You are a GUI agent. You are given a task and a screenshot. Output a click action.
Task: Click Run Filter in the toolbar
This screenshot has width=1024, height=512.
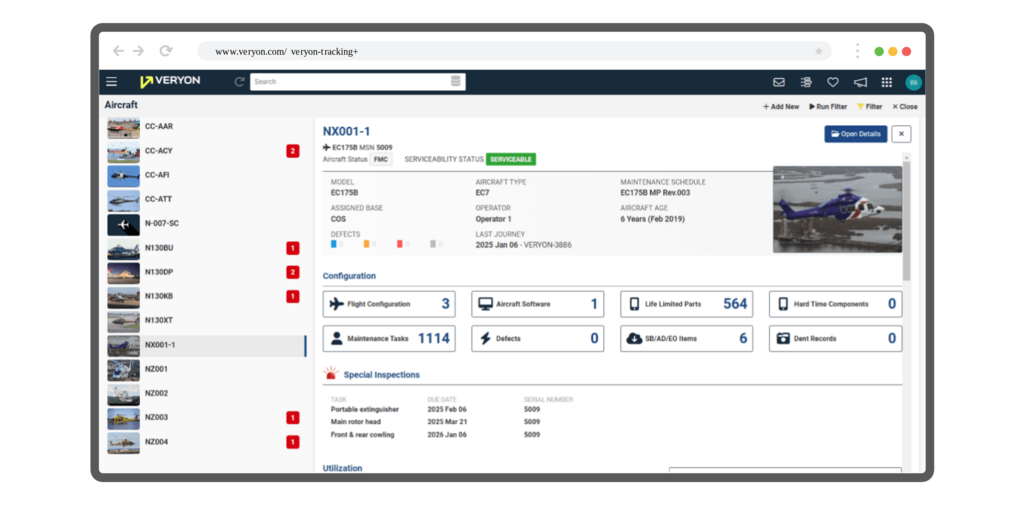pos(828,106)
